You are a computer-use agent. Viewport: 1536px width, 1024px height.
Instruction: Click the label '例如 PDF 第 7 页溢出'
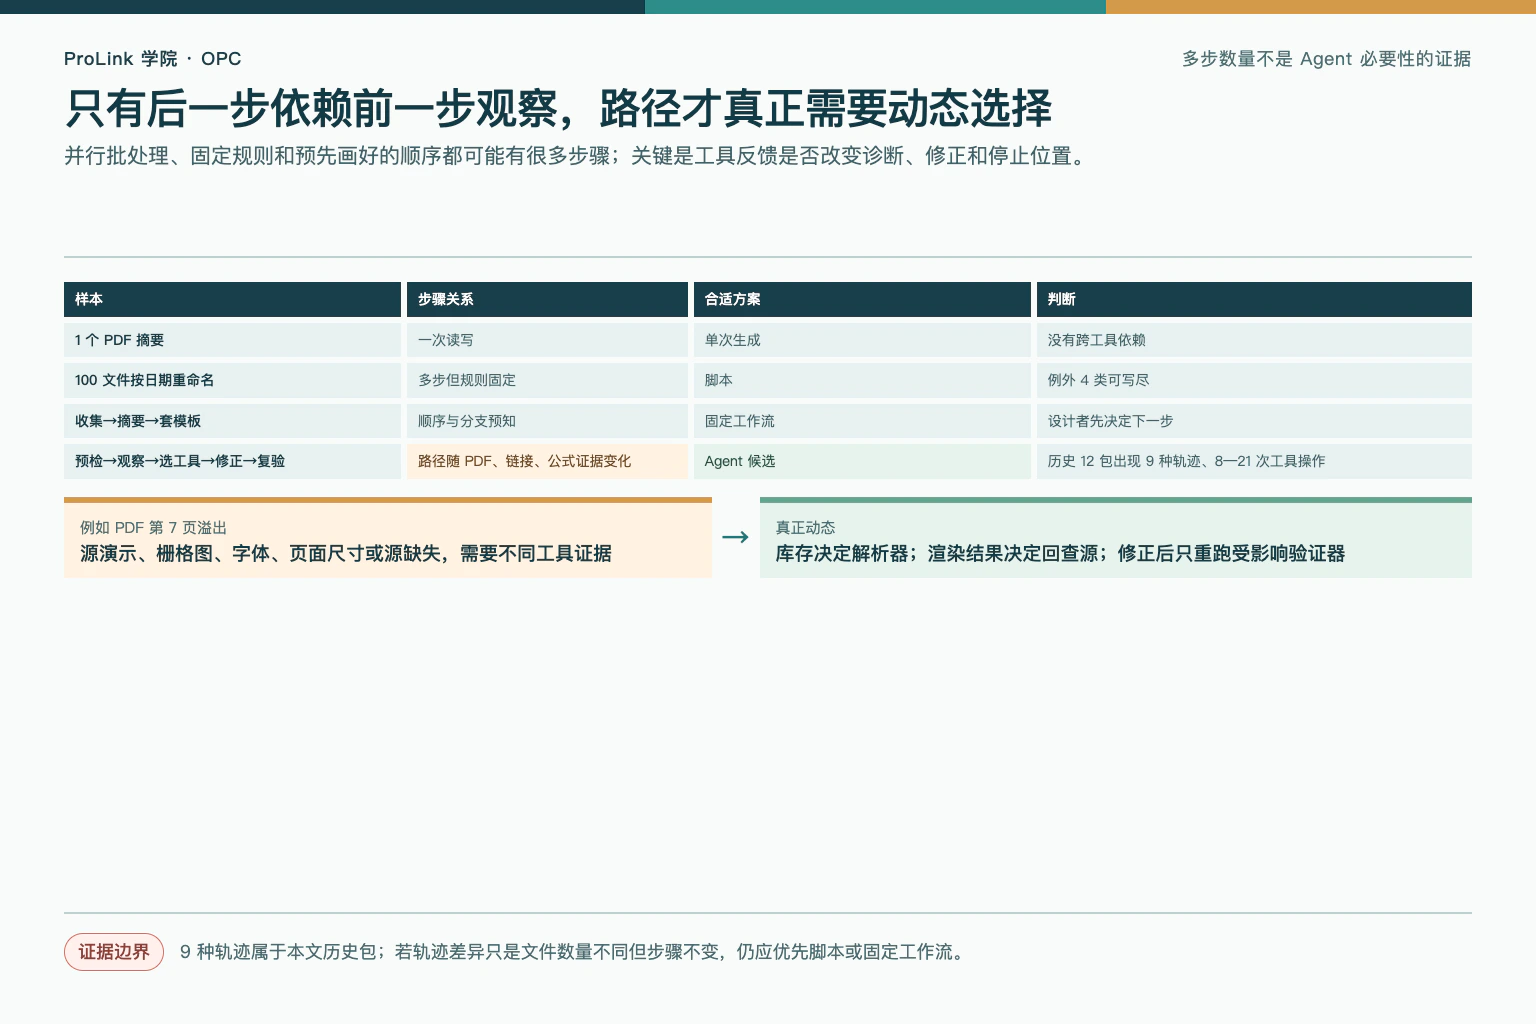(153, 527)
